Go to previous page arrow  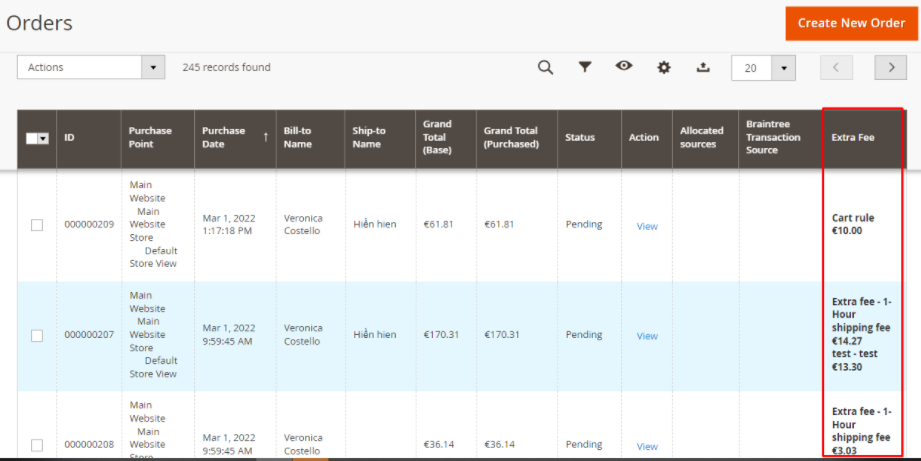tap(836, 67)
